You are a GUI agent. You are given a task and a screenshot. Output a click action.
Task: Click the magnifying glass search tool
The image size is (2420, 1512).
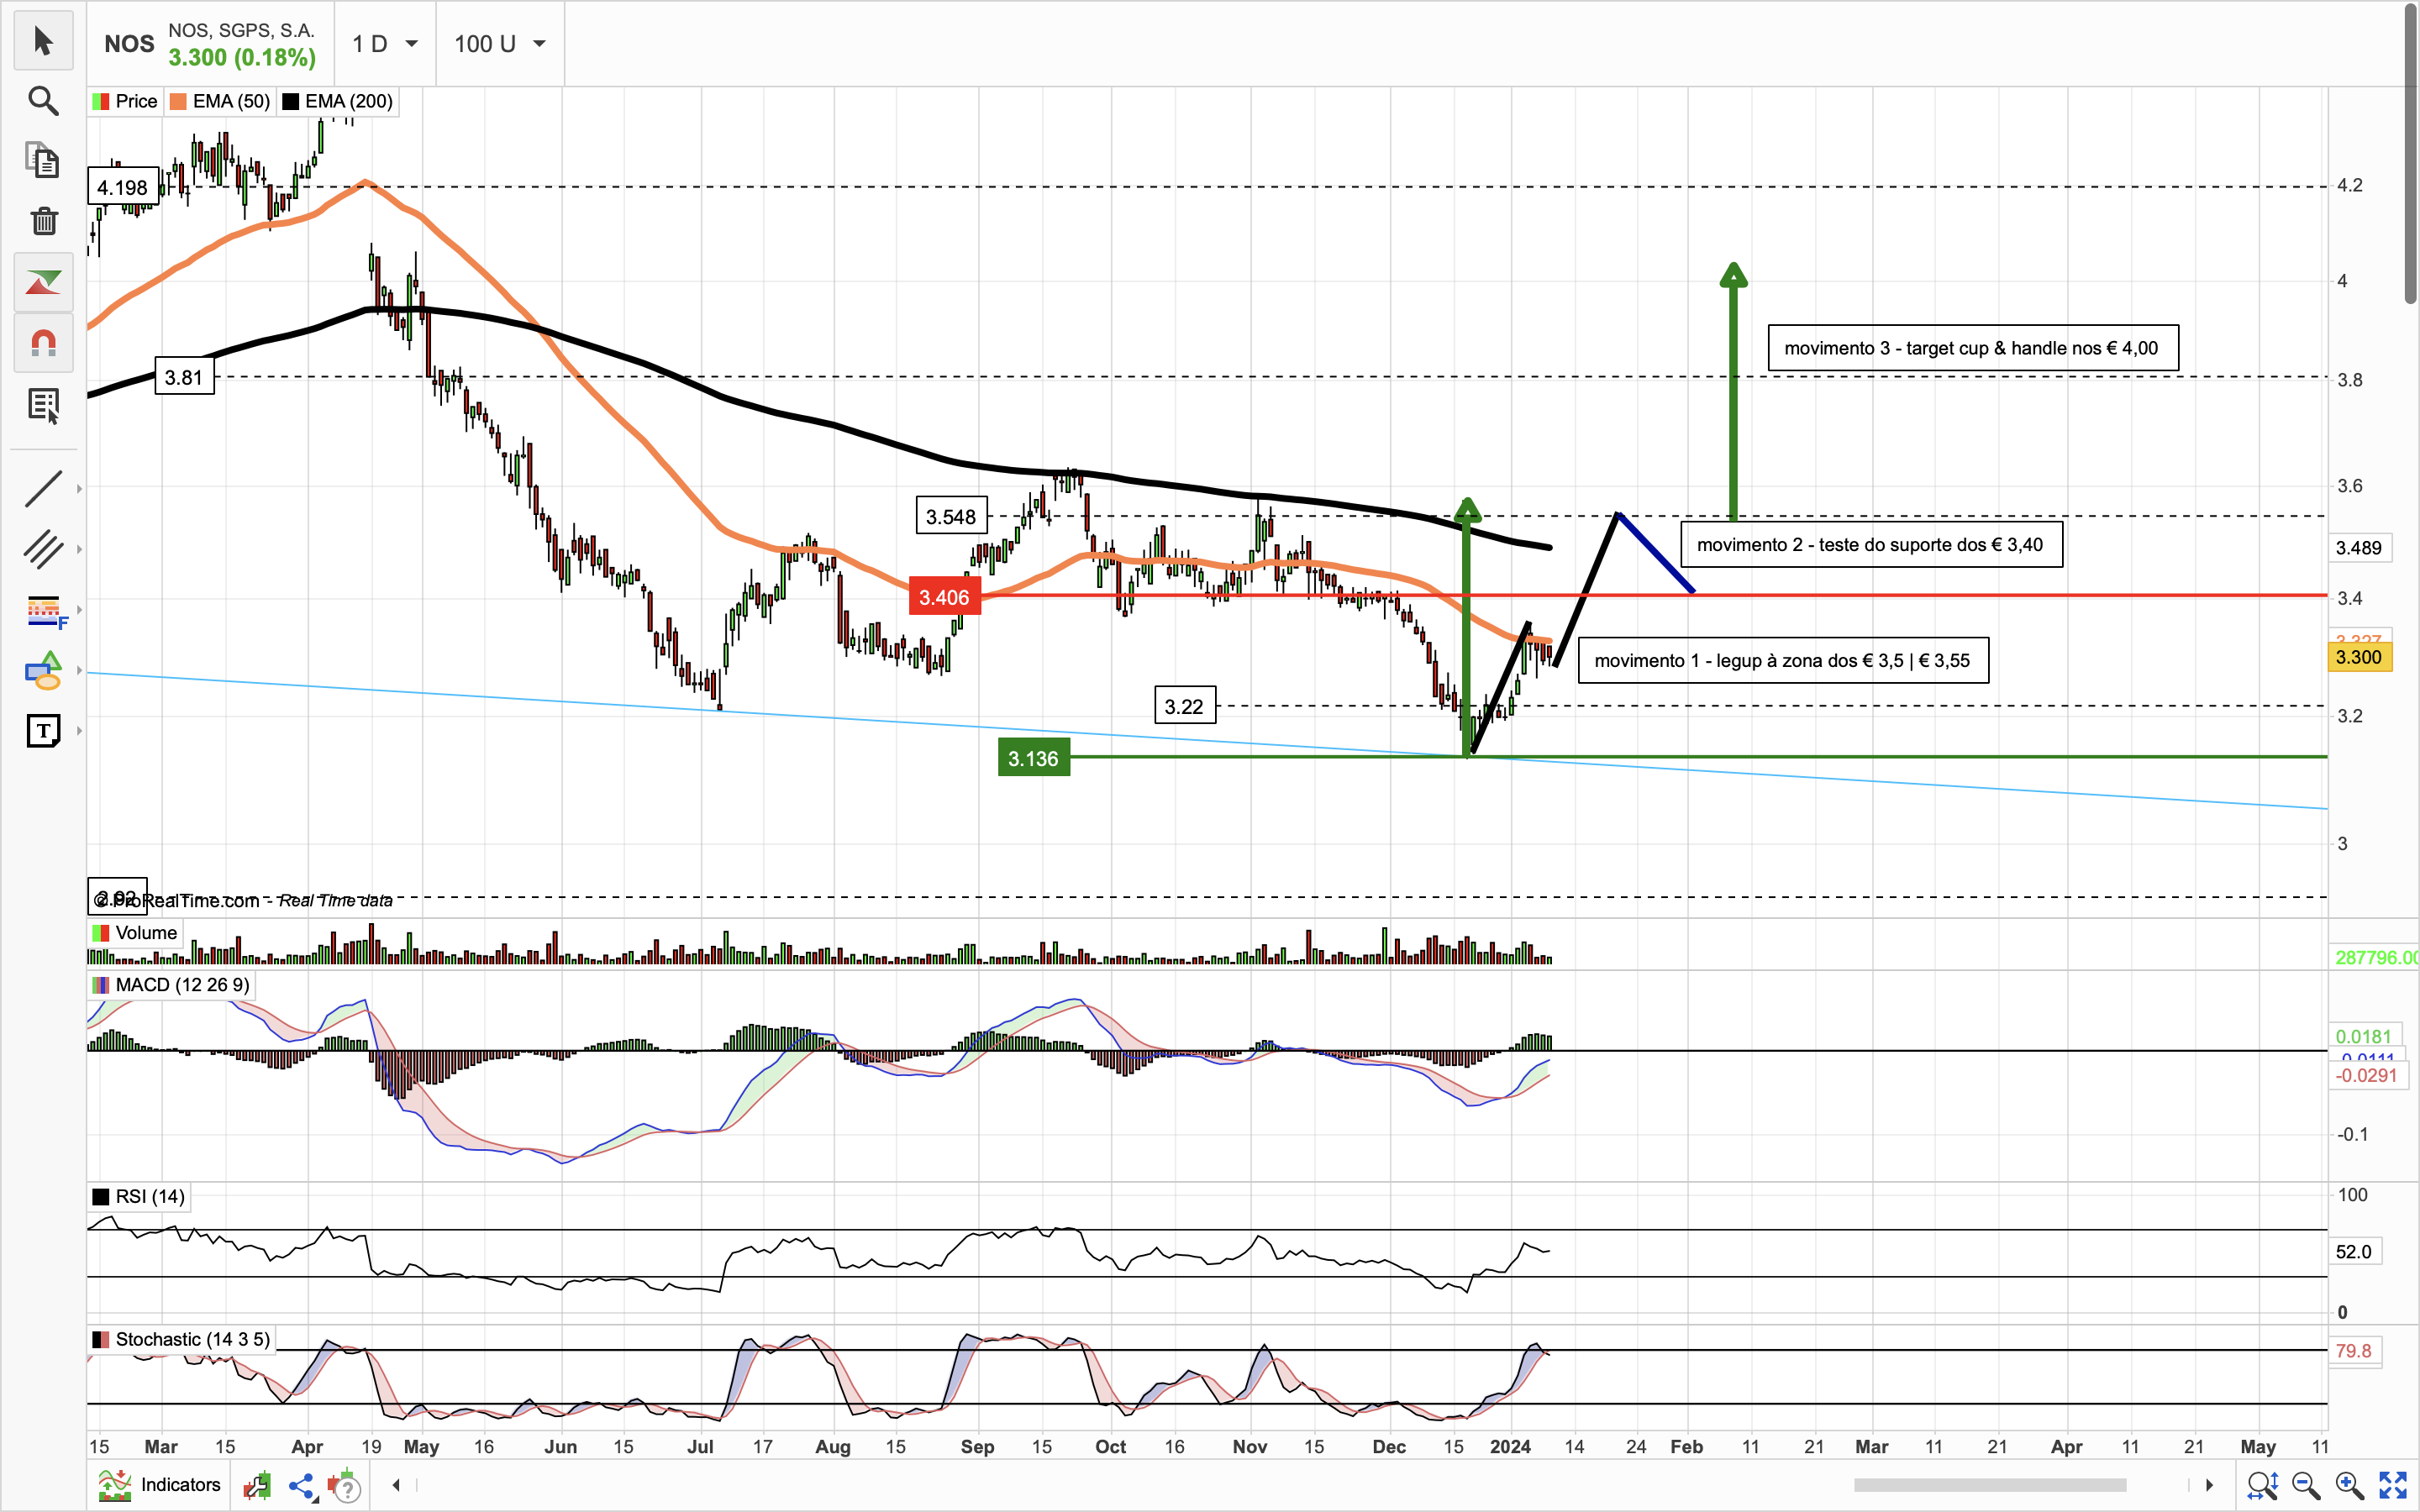(43, 101)
